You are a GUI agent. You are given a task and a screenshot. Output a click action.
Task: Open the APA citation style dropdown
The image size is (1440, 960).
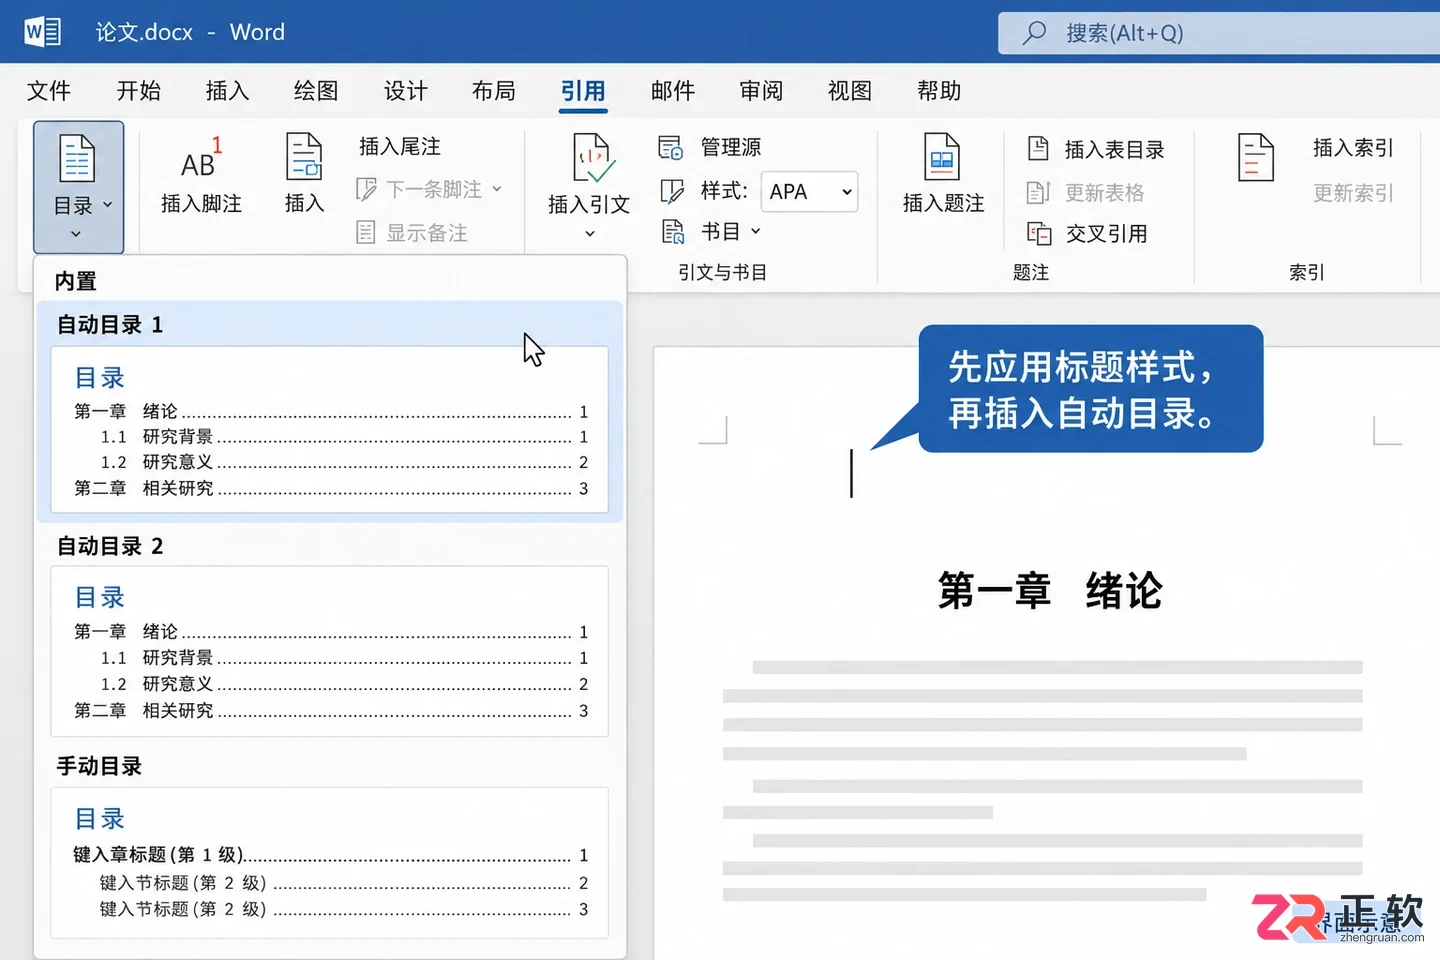tap(809, 191)
